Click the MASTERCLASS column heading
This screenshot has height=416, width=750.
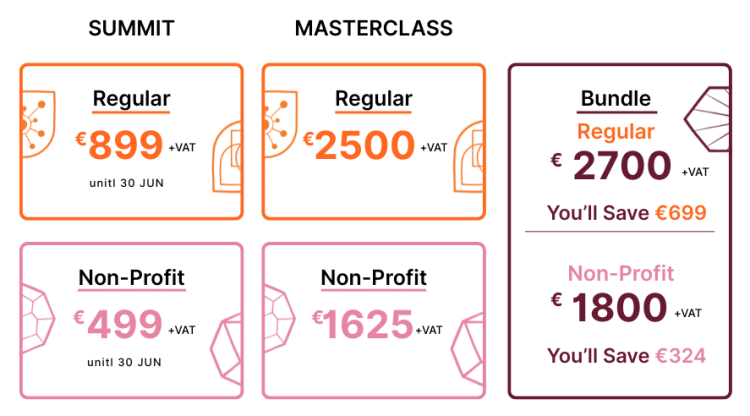[374, 28]
